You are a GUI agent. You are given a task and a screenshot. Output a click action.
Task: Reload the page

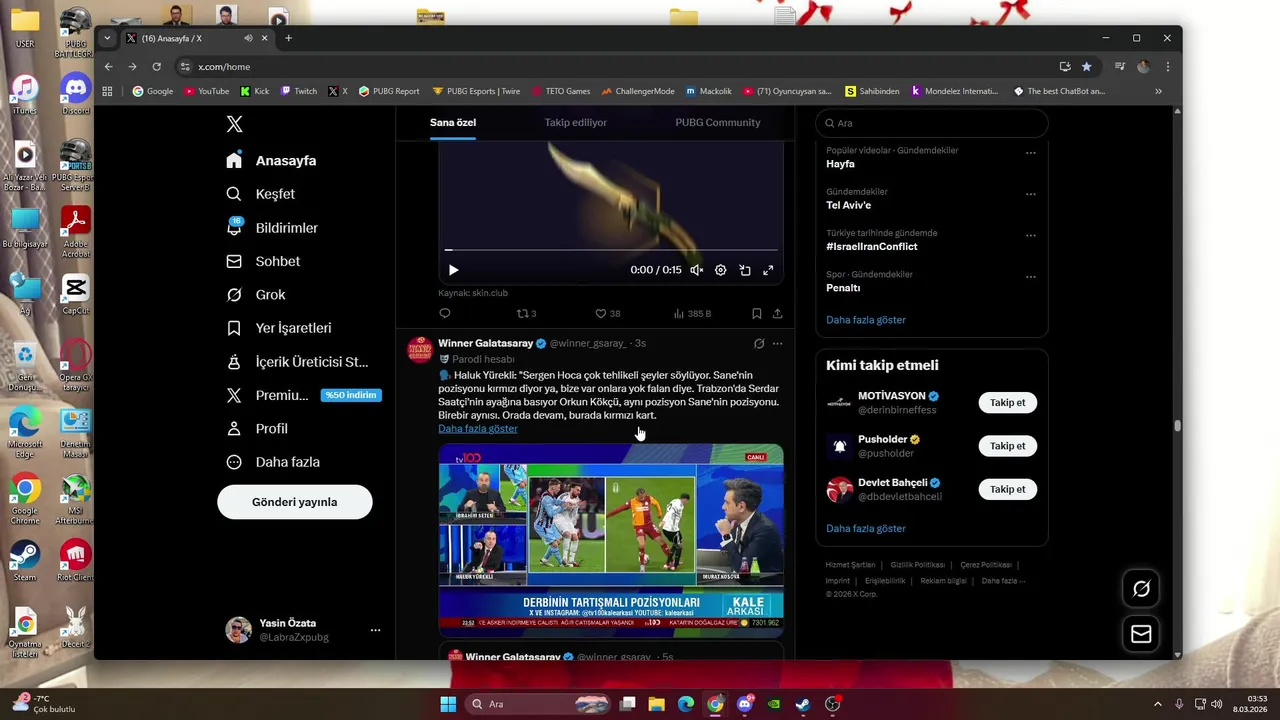click(156, 66)
